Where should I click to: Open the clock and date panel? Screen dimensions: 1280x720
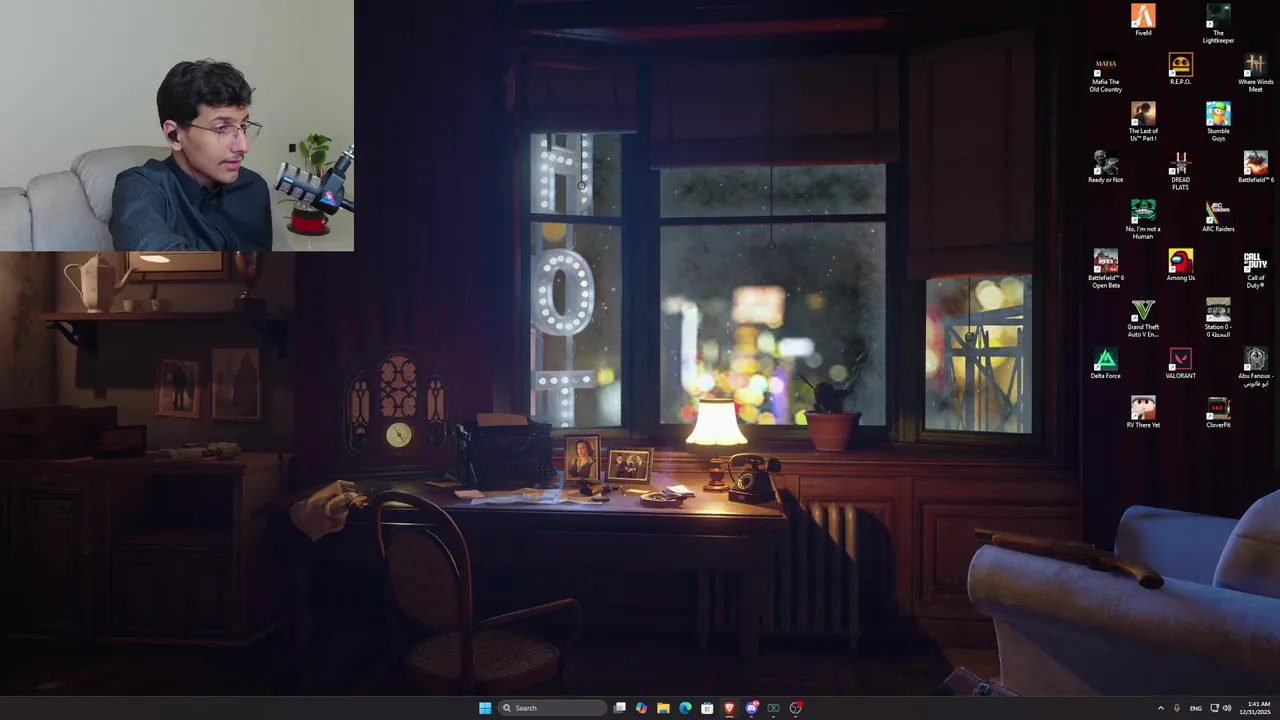1256,708
